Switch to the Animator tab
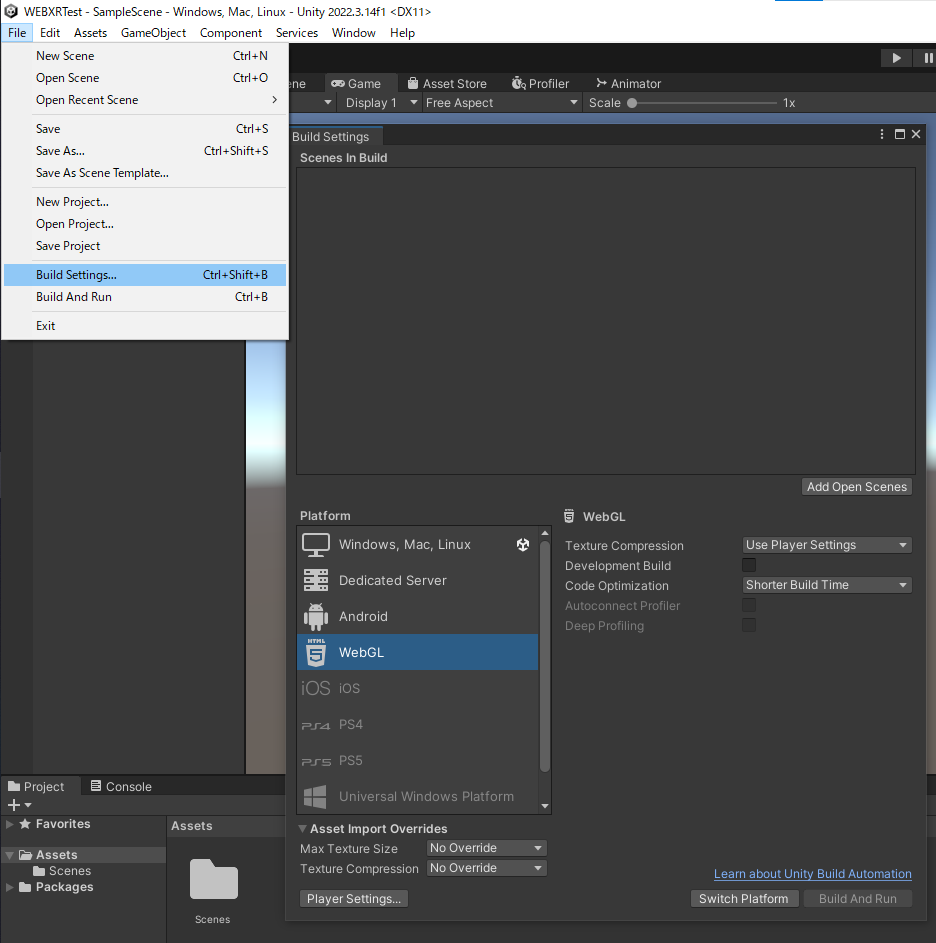Image resolution: width=936 pixels, height=943 pixels. pos(628,84)
